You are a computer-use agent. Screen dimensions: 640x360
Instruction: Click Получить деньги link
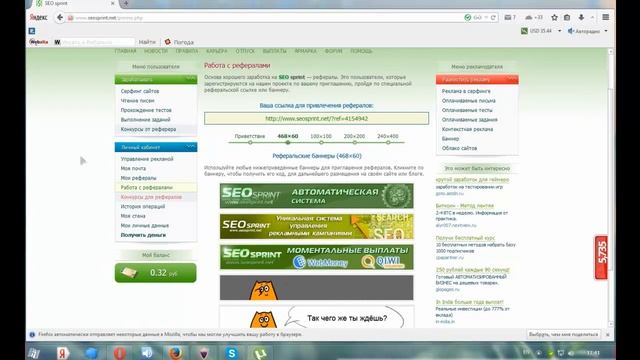coord(143,235)
